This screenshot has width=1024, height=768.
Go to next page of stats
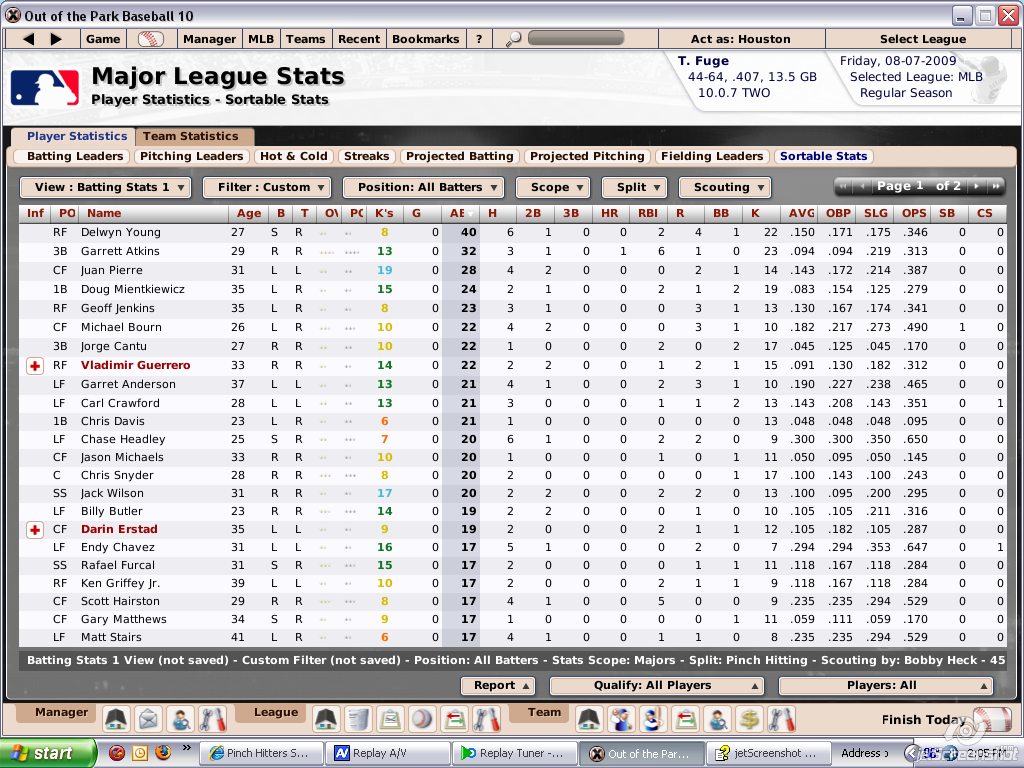click(x=974, y=186)
